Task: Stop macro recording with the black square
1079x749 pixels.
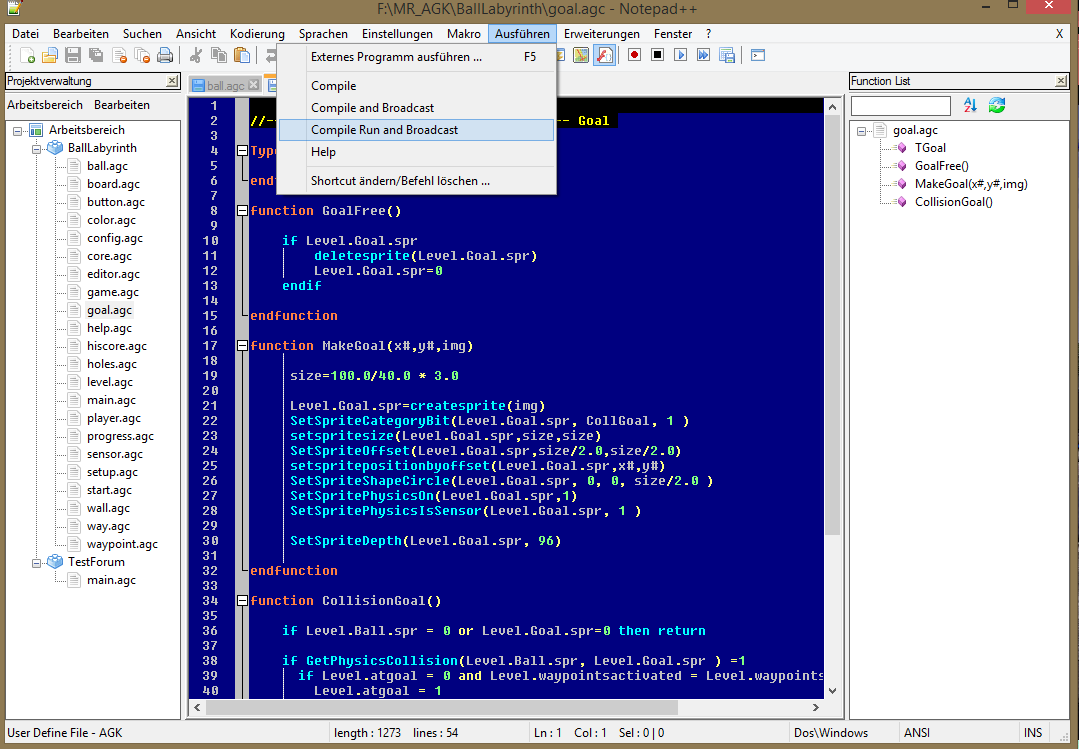Action: pos(657,54)
